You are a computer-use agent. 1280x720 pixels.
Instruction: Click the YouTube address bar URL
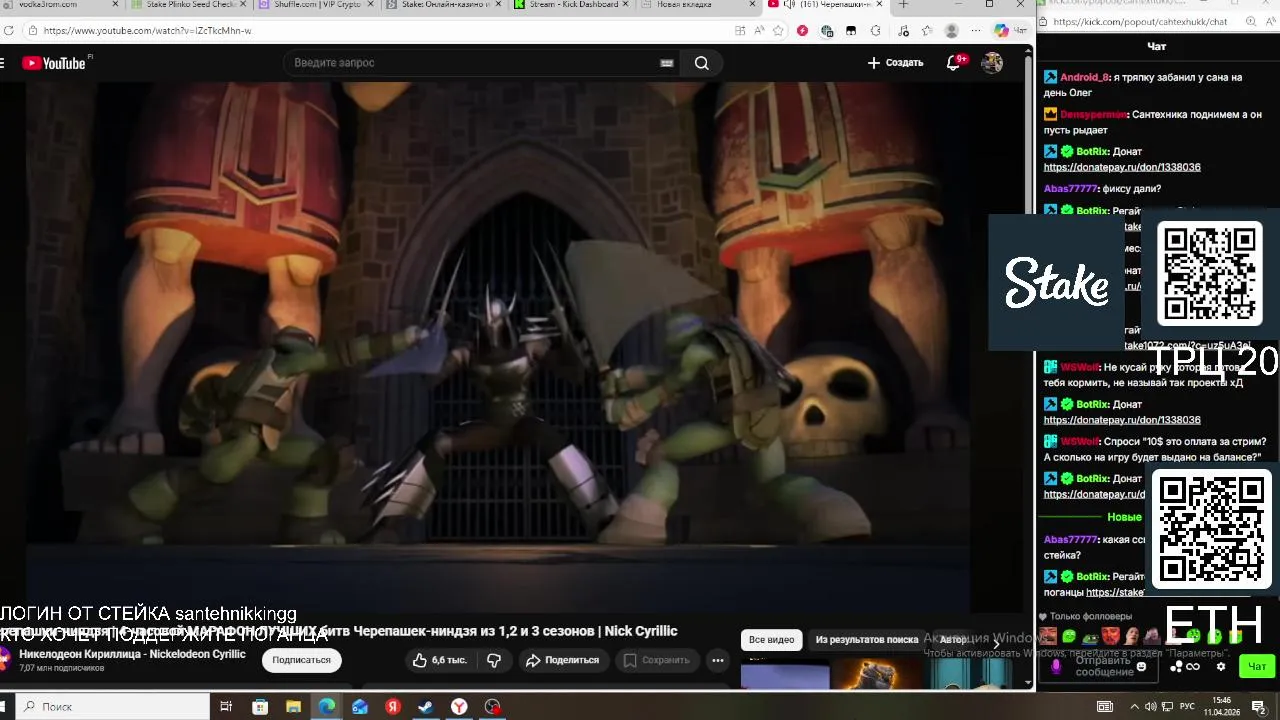(x=147, y=31)
